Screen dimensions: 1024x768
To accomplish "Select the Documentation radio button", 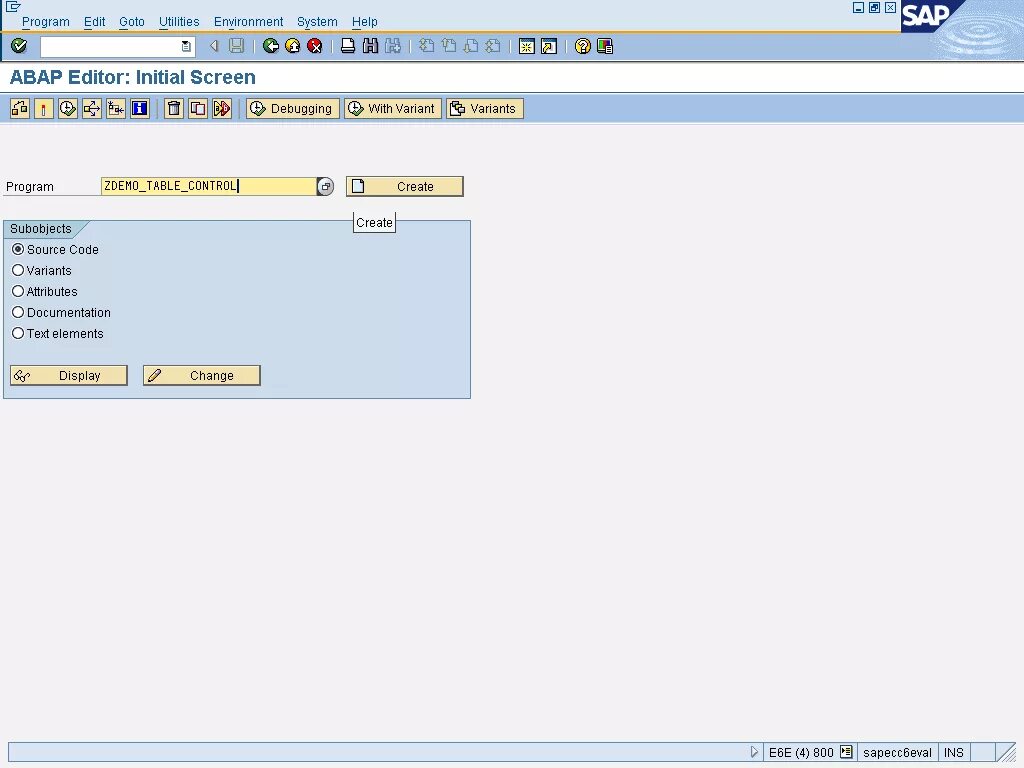I will pyautogui.click(x=18, y=312).
